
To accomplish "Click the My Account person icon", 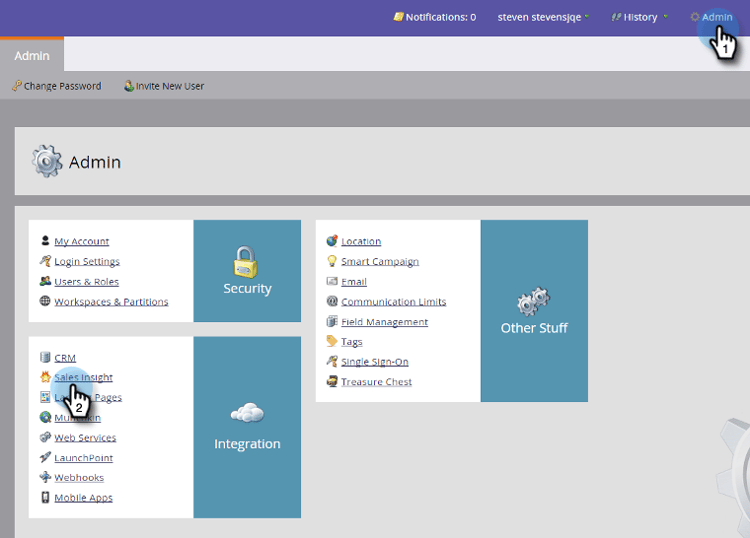I will (45, 241).
